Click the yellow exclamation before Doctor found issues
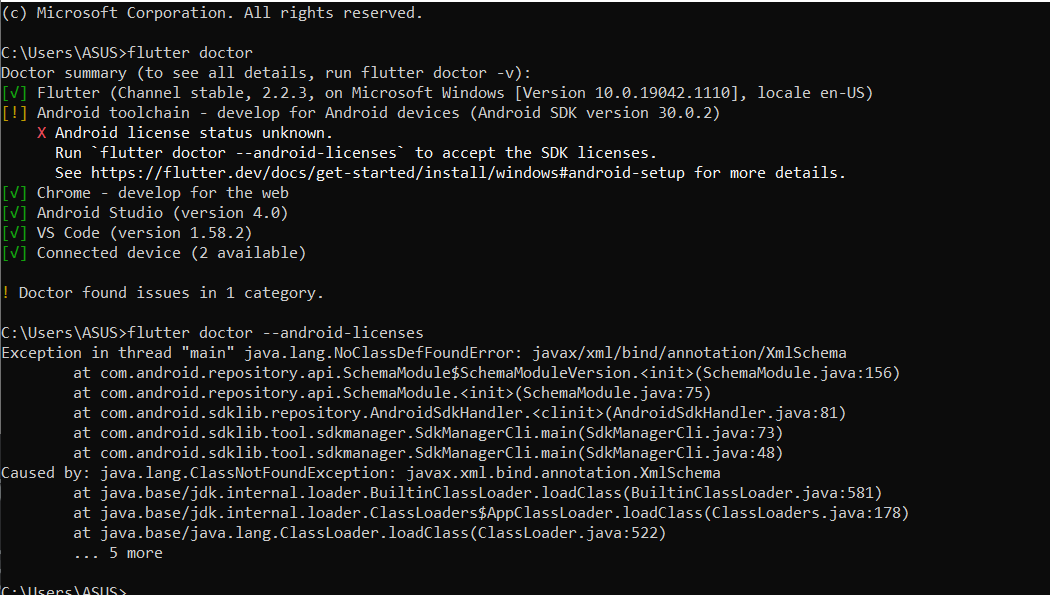This screenshot has width=1050, height=595. coord(5,293)
